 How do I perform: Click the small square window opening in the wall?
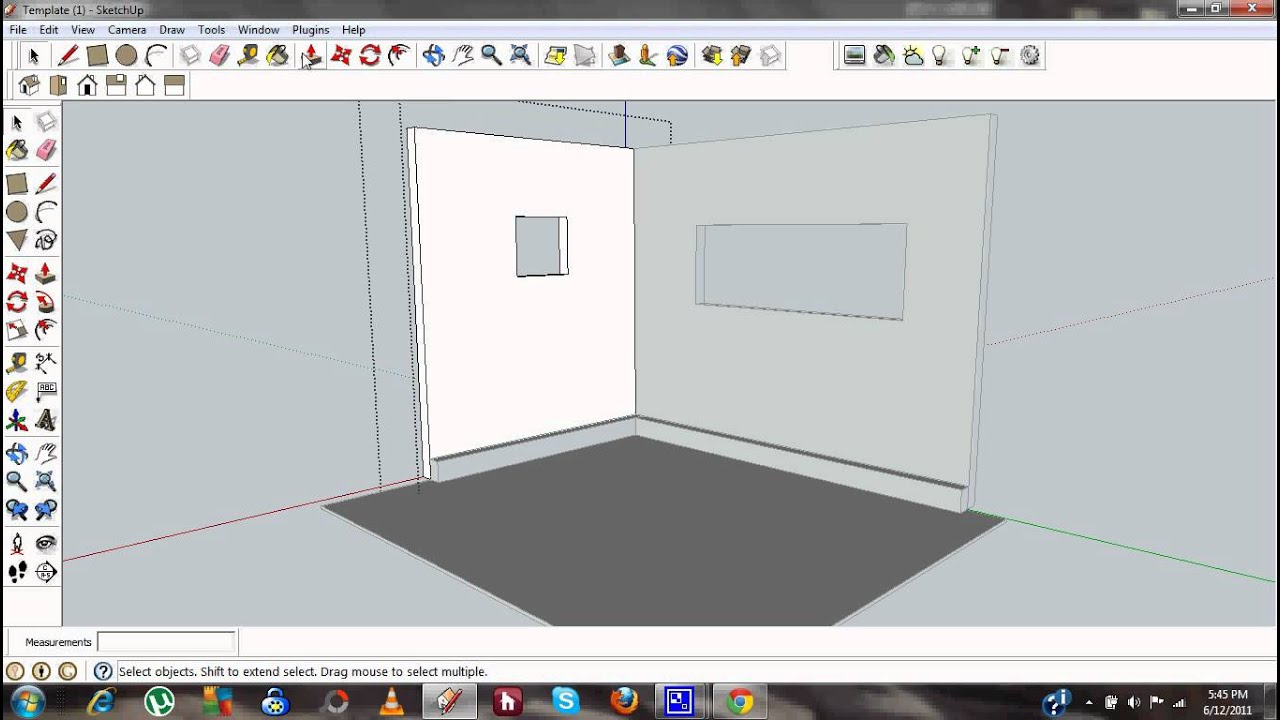click(541, 246)
